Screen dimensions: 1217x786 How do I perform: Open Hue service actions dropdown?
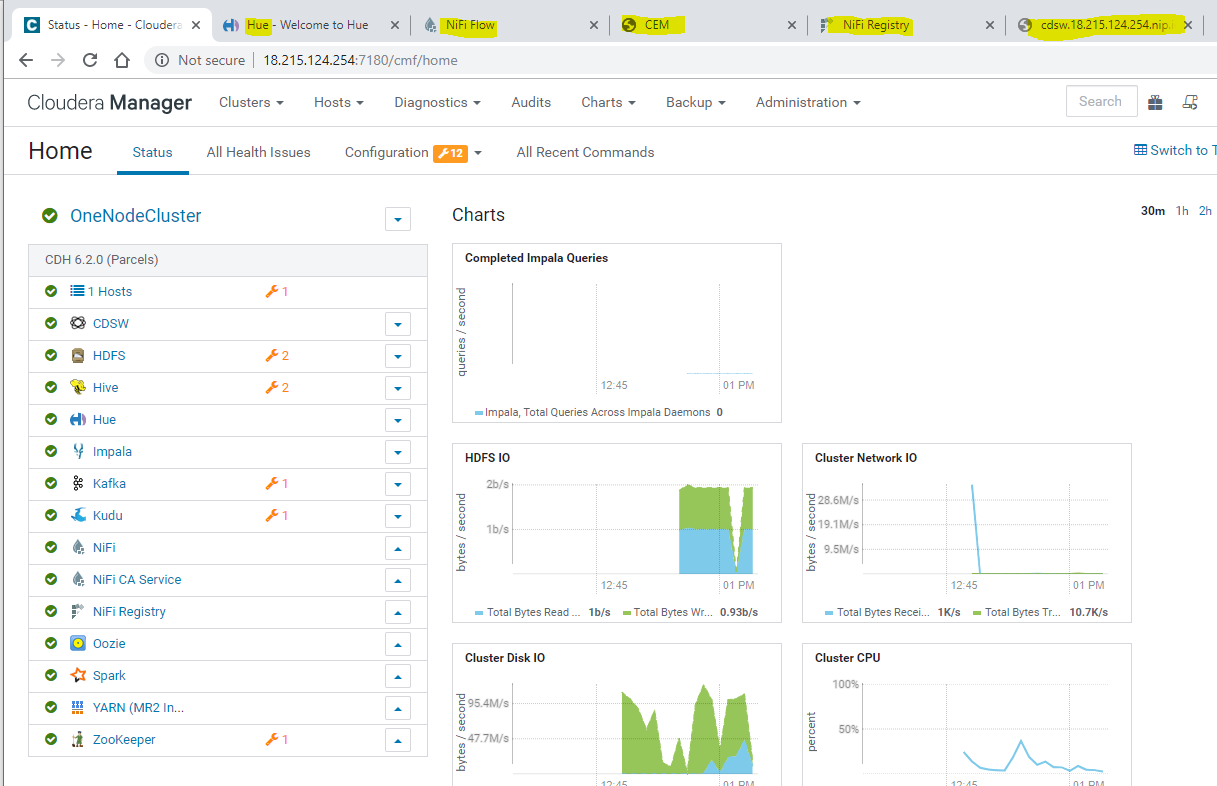[398, 420]
